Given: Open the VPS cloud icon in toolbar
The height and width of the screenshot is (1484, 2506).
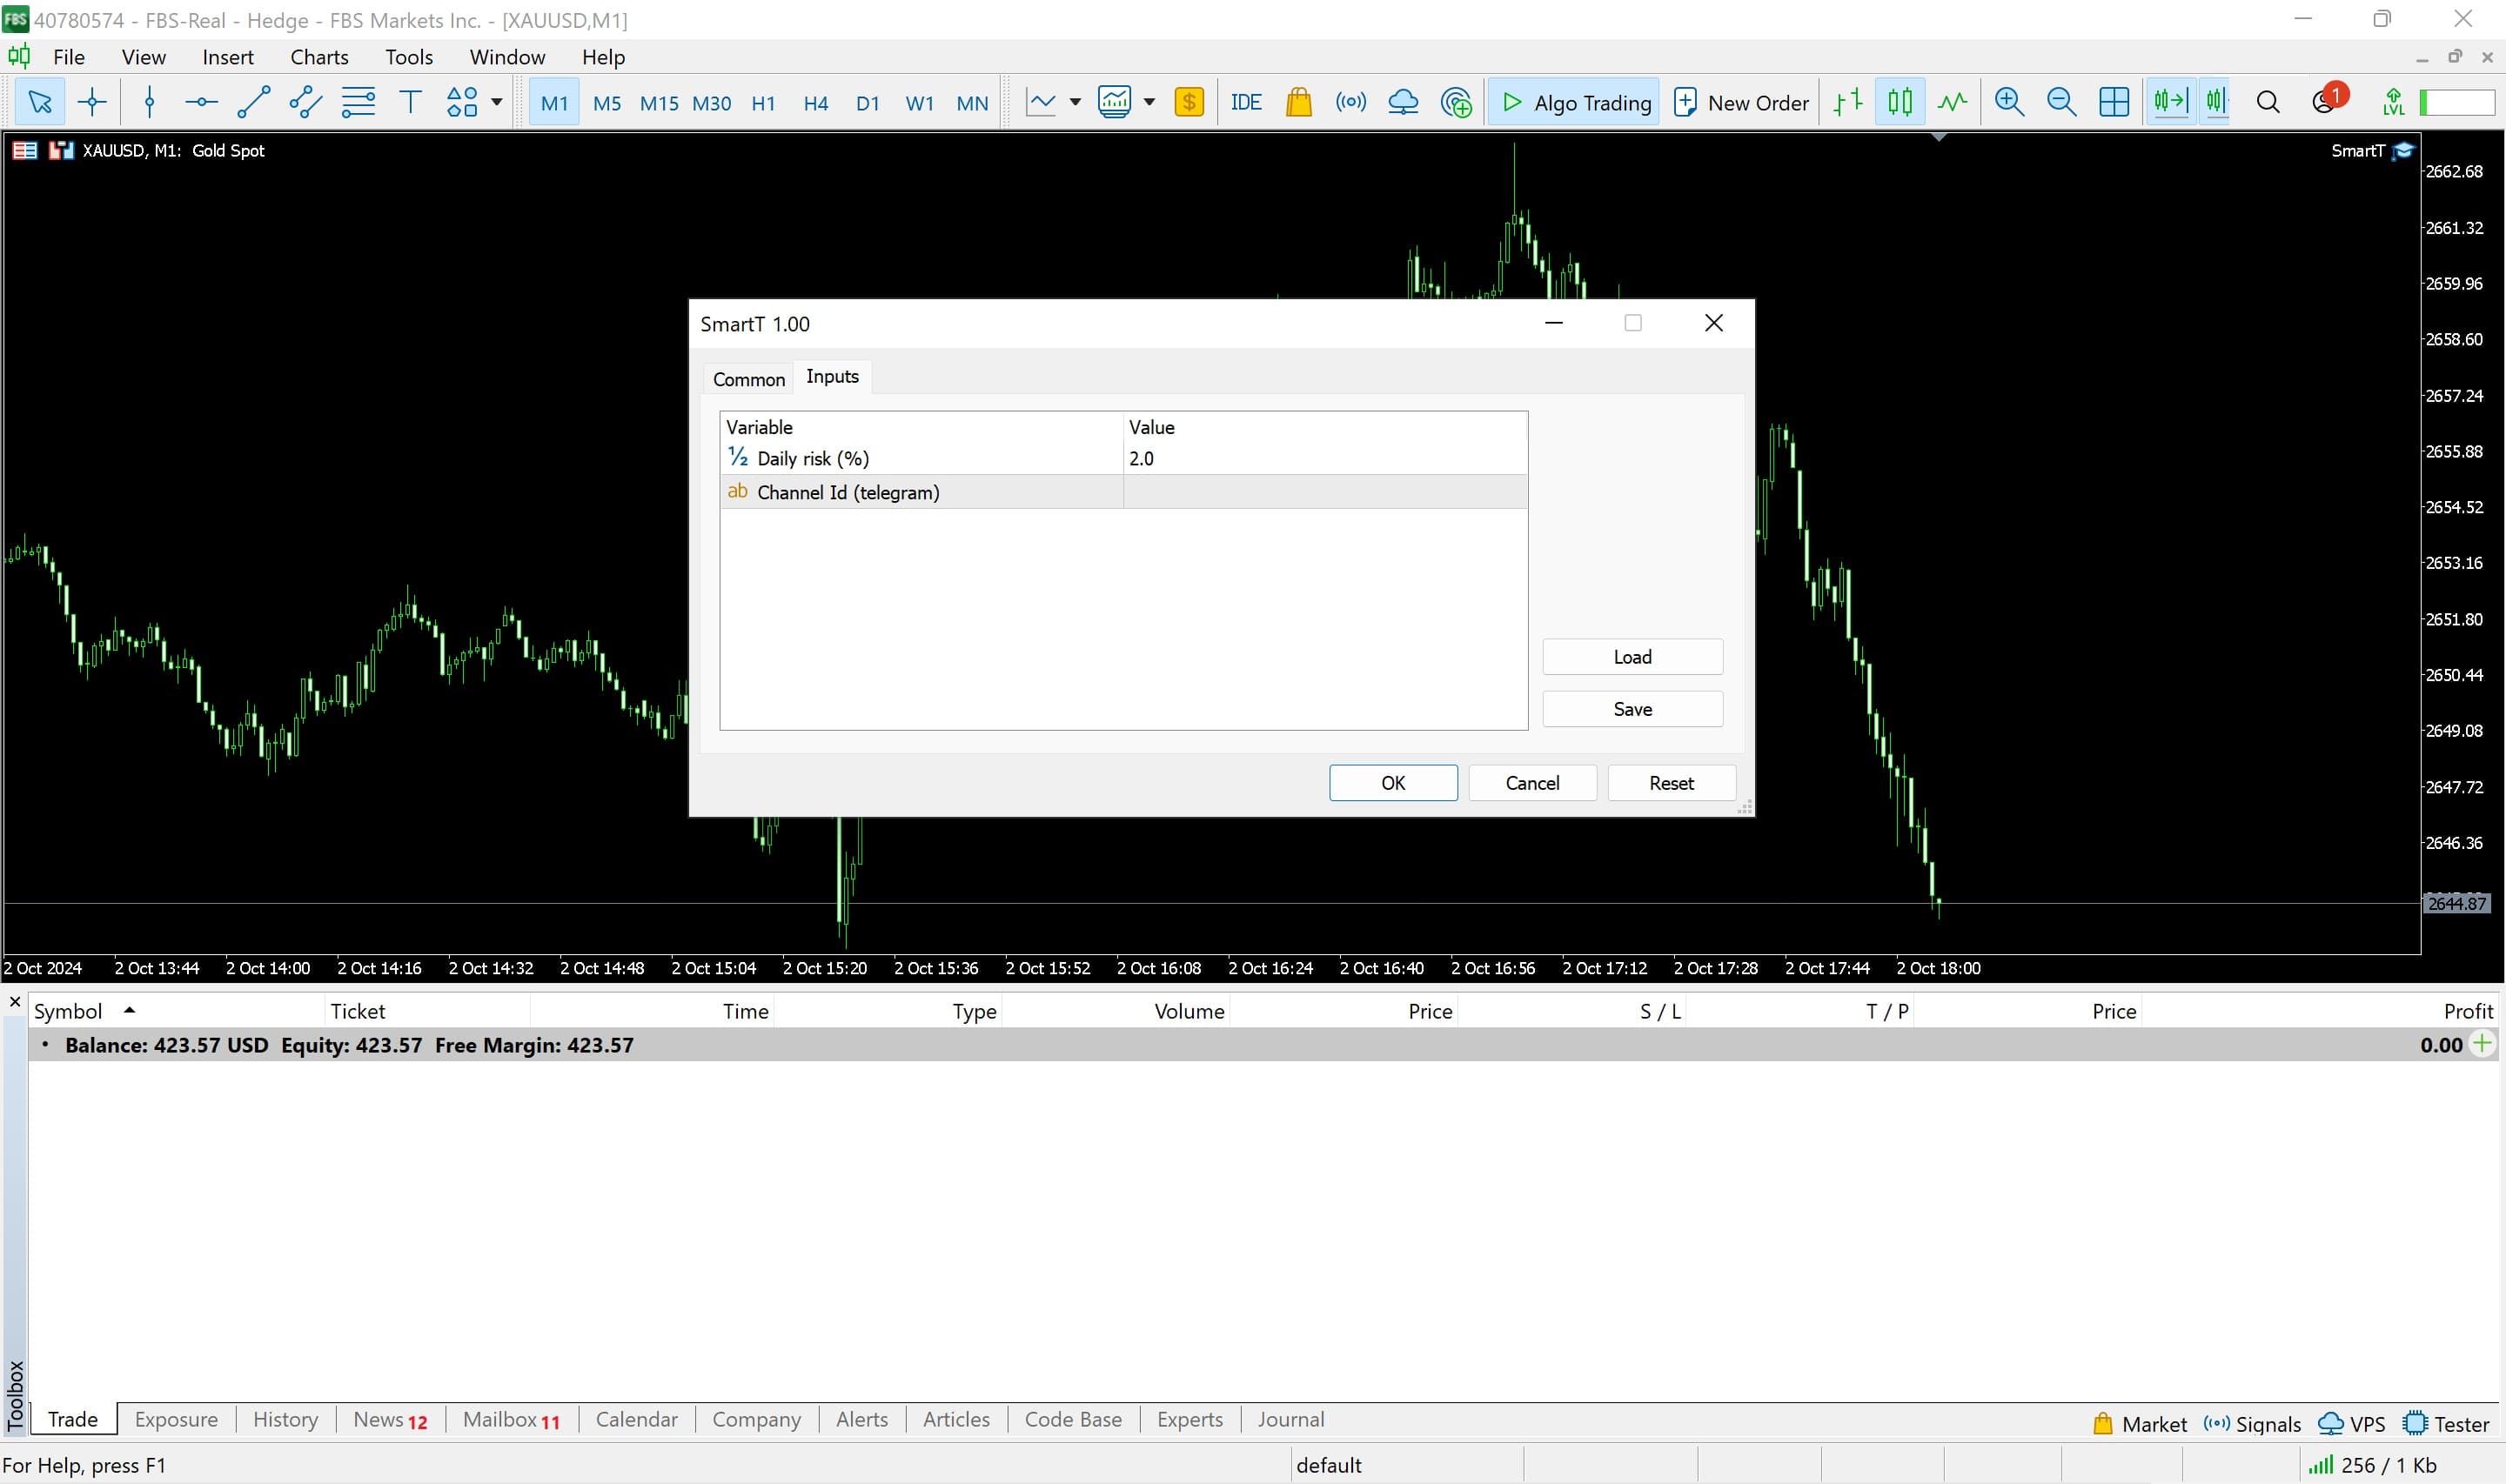Looking at the screenshot, I should pyautogui.click(x=1403, y=102).
